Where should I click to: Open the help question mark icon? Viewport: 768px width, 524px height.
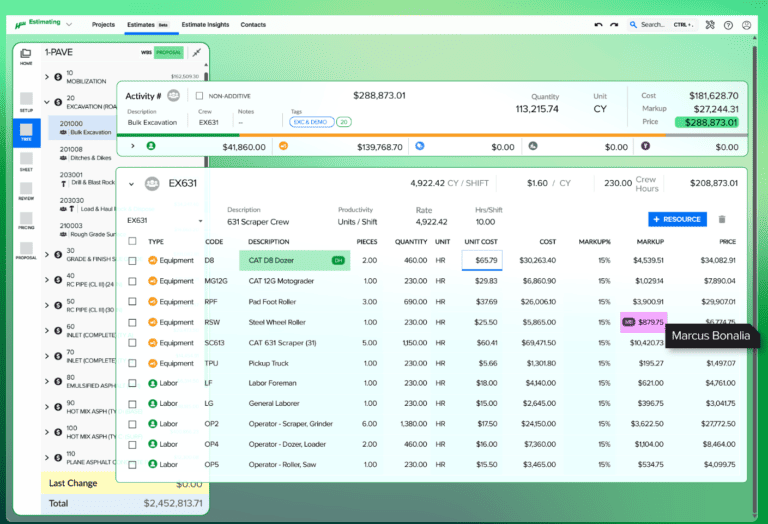point(728,24)
